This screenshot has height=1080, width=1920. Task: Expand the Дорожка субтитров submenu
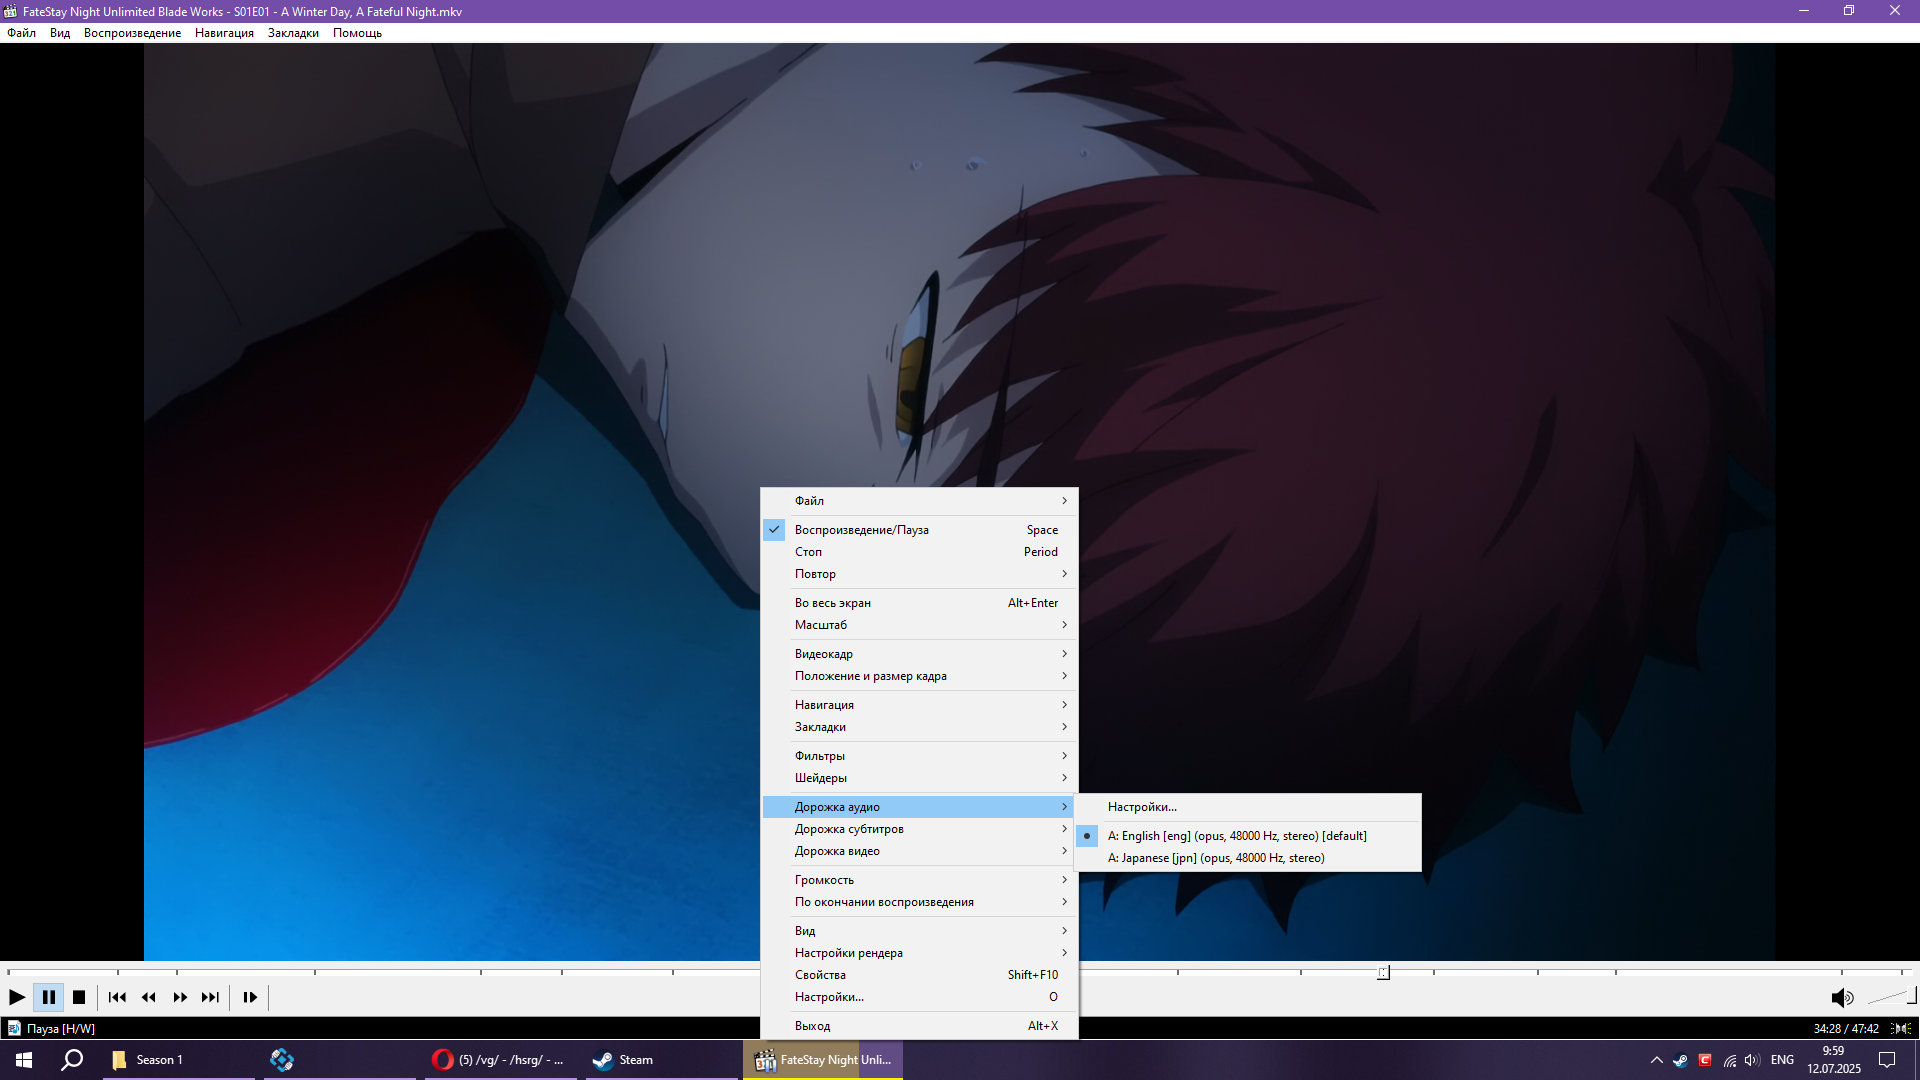pos(920,829)
